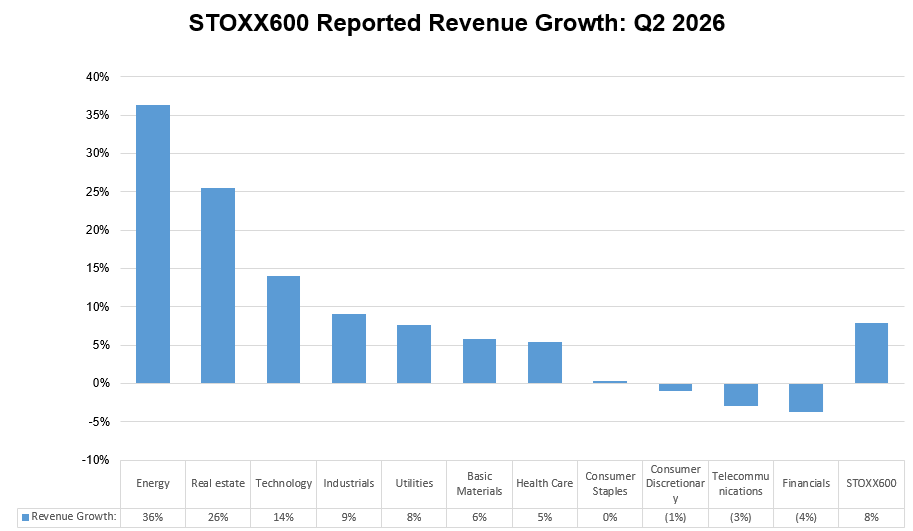The image size is (913, 531).
Task: Click the 14% data table value
Action: point(284,517)
